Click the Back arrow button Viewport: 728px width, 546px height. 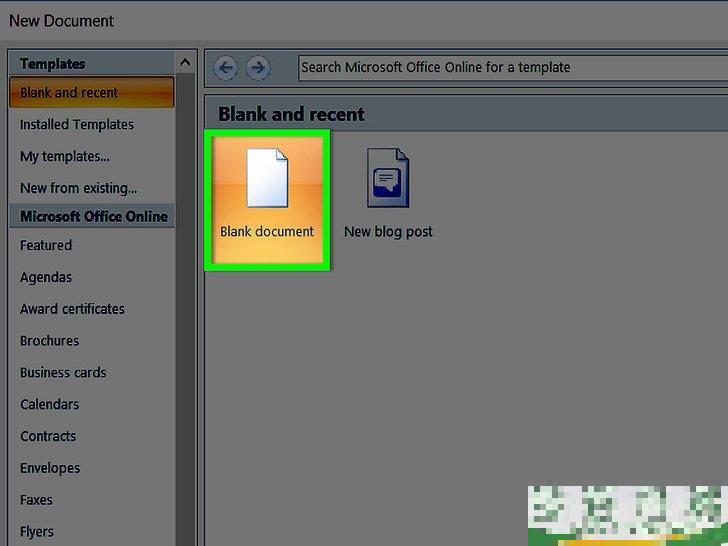226,68
